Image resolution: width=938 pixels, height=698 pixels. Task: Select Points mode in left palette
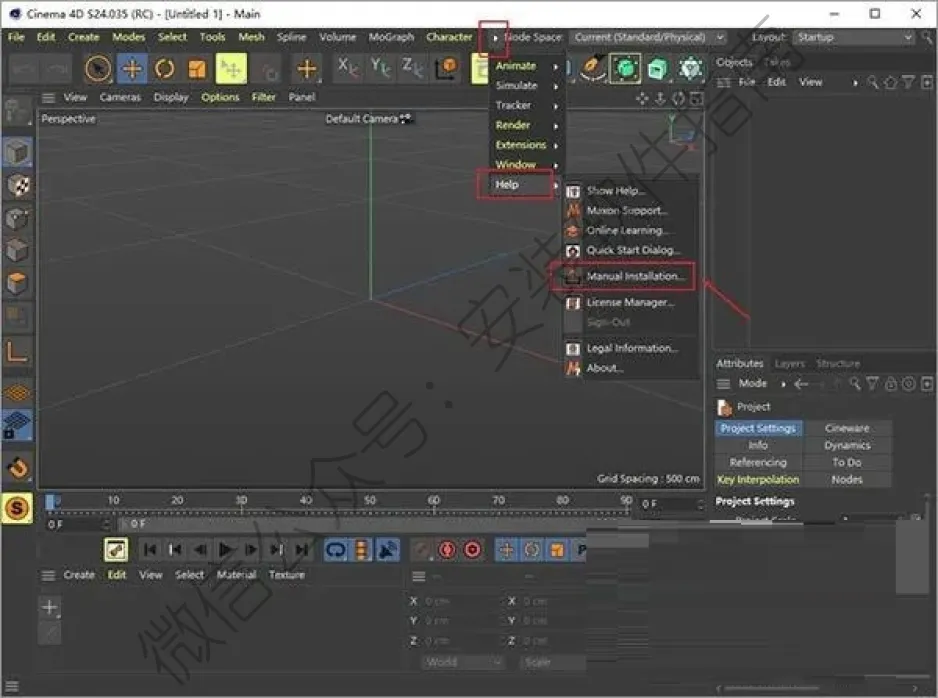17,218
